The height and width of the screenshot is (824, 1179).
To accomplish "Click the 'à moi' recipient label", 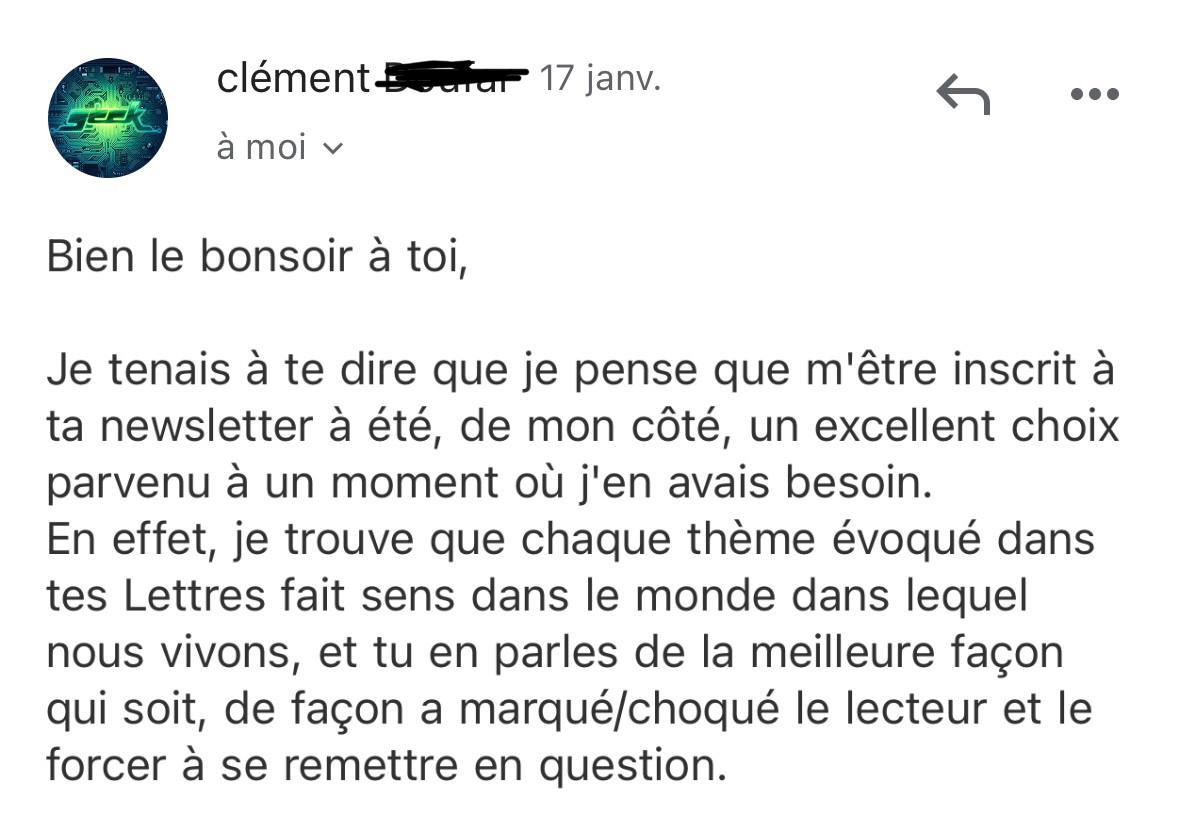I will coord(261,148).
